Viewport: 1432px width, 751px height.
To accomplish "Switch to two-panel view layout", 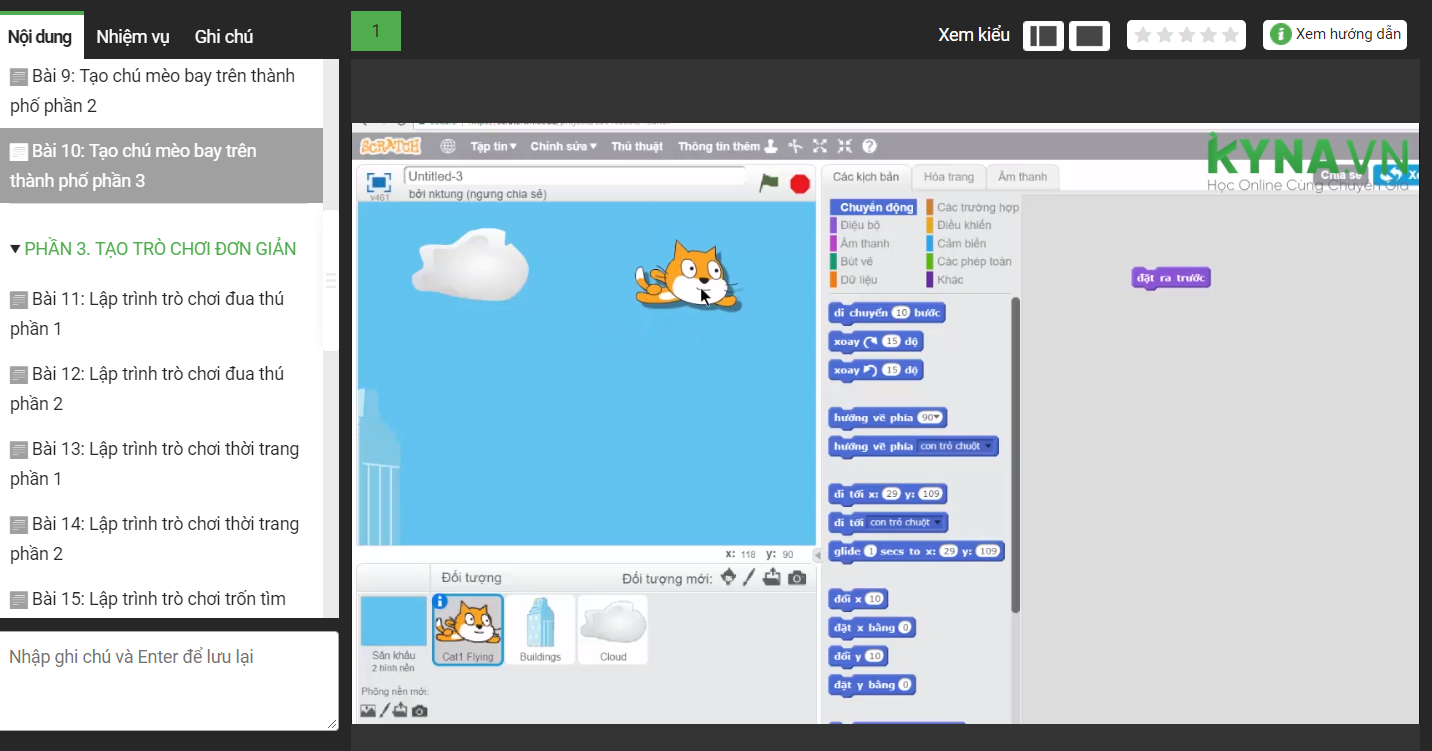I will click(x=1043, y=35).
